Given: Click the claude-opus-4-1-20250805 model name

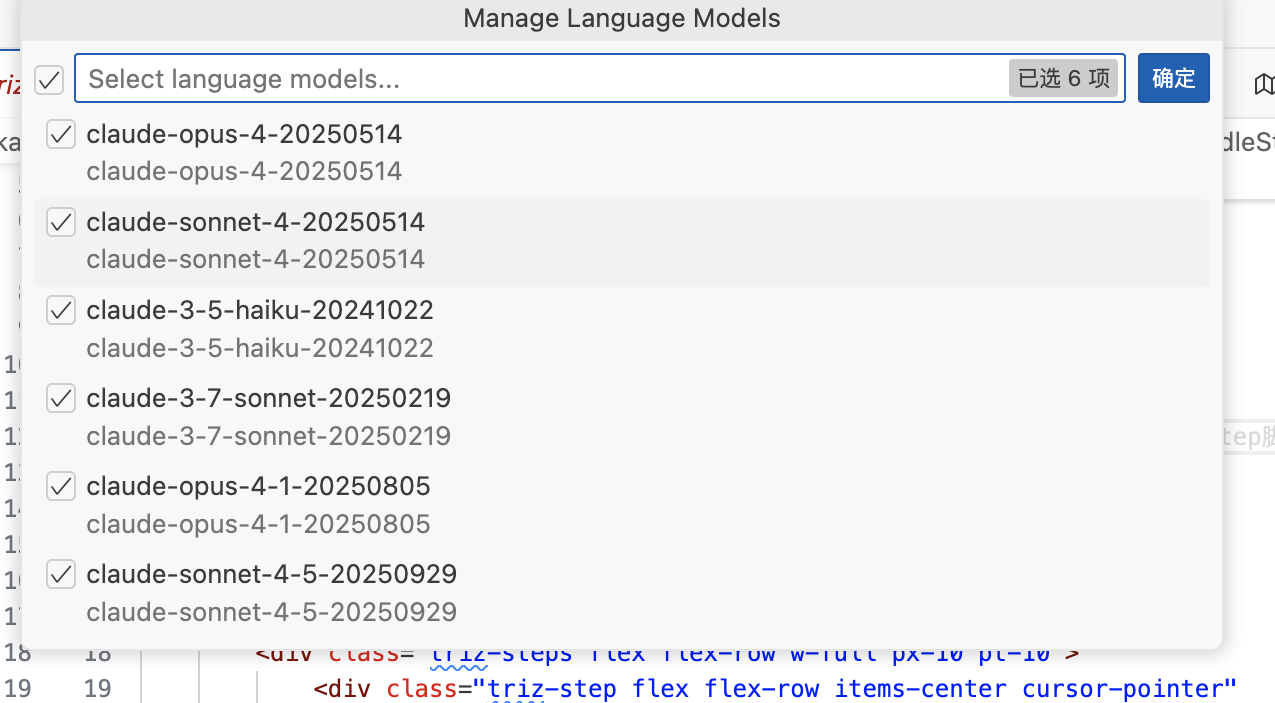Looking at the screenshot, I should click(x=258, y=486).
